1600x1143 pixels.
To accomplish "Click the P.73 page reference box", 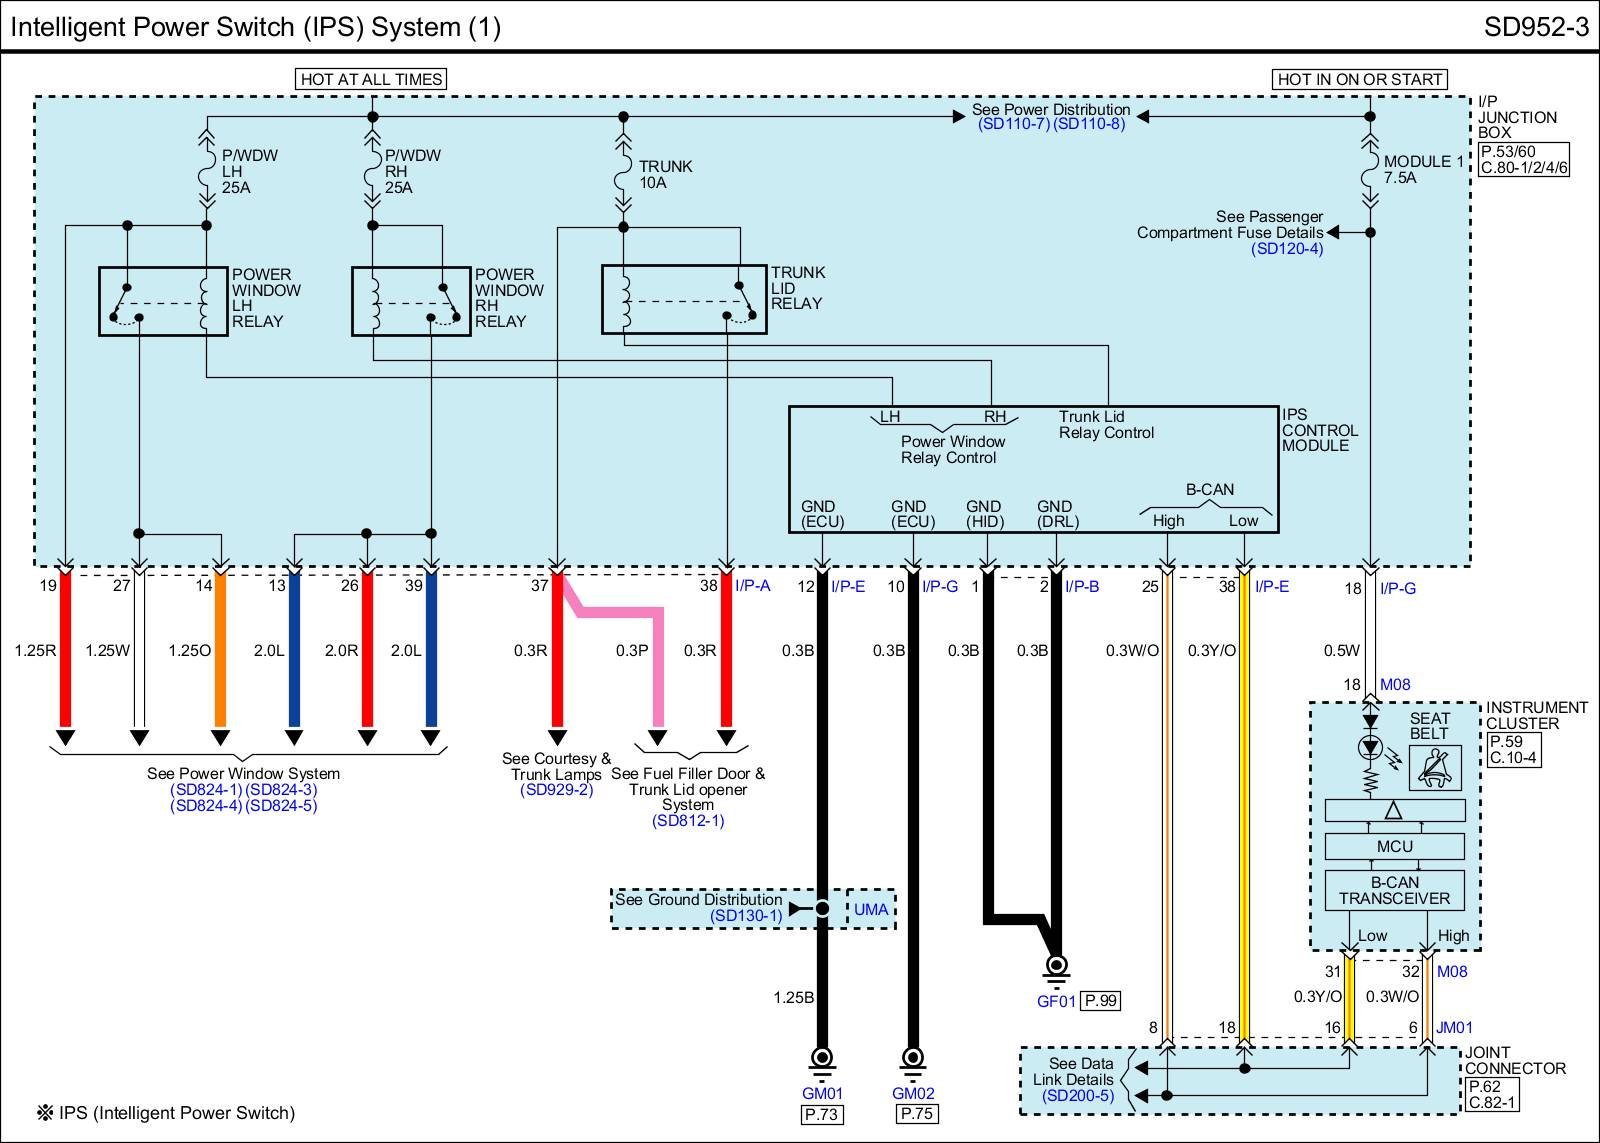I will click(x=822, y=1114).
